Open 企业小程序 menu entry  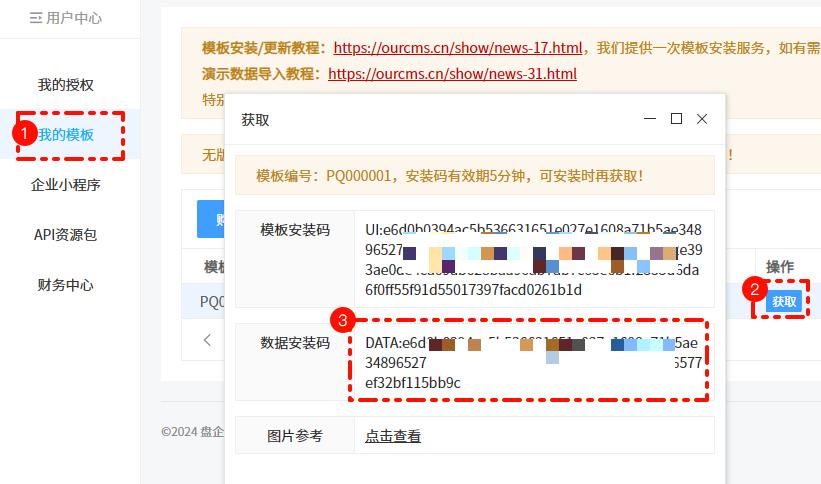(65, 185)
